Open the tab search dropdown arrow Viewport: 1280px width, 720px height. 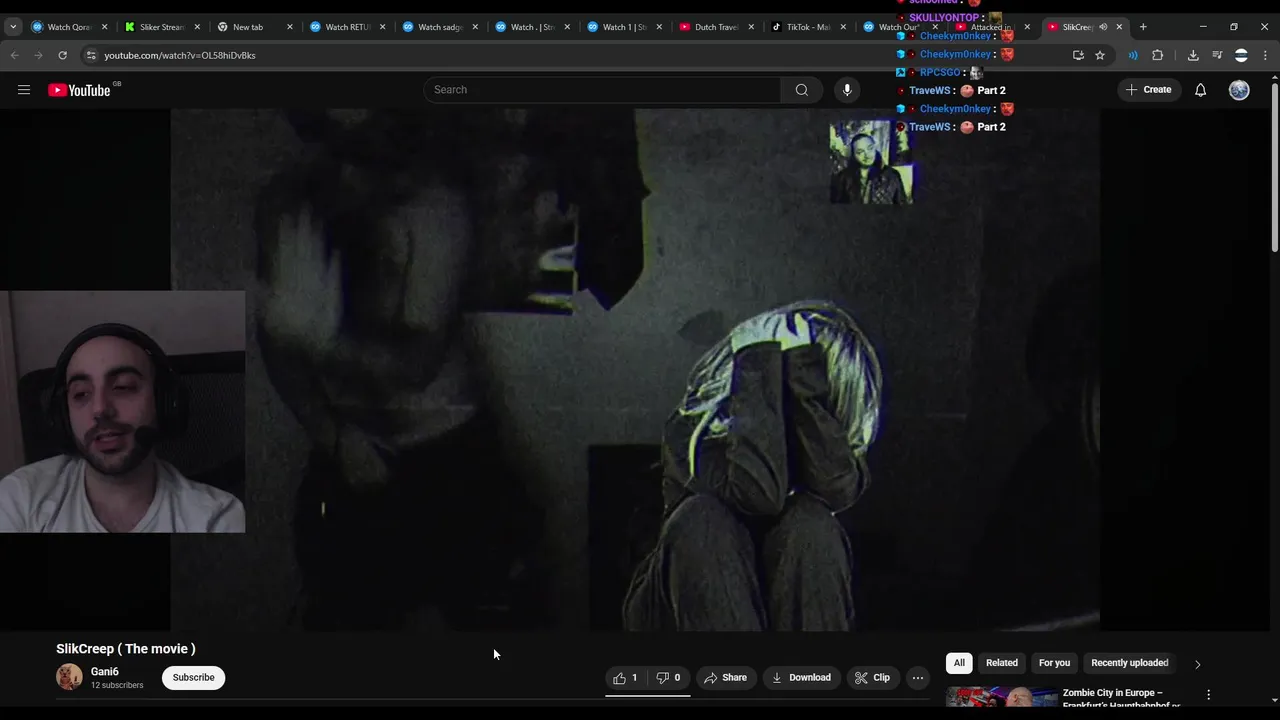pyautogui.click(x=13, y=27)
